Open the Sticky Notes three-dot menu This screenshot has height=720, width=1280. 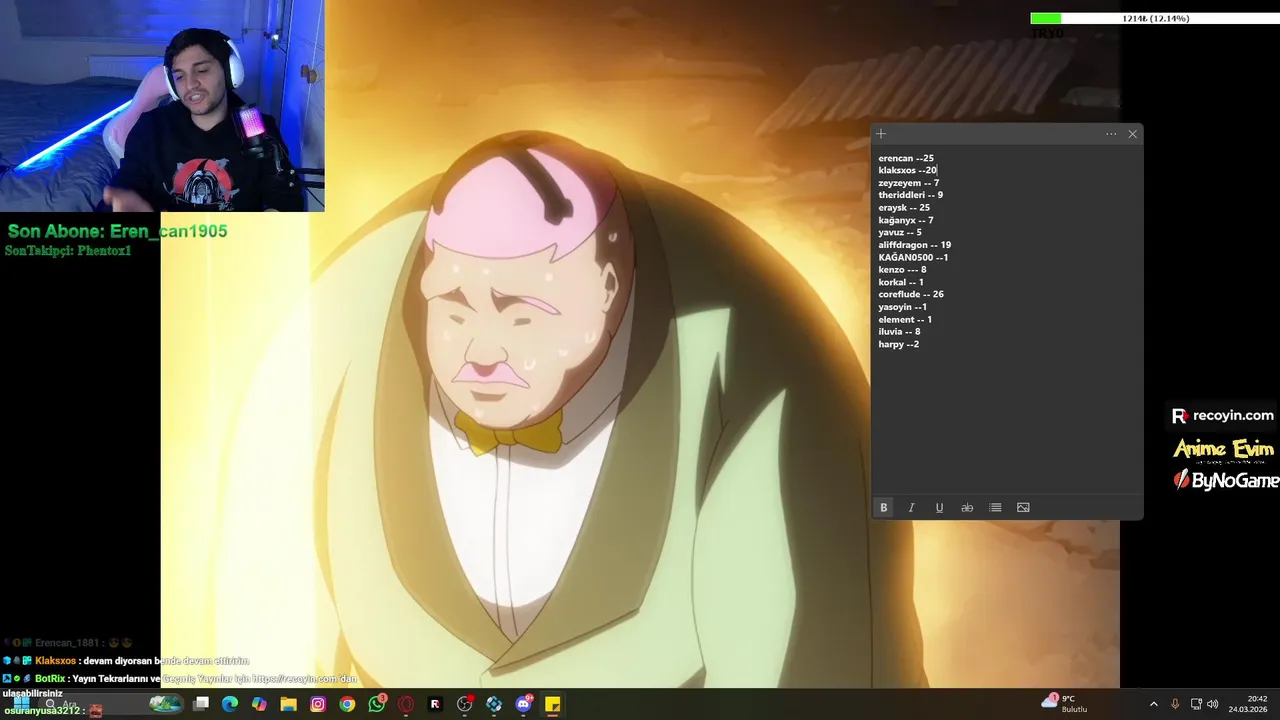click(1111, 134)
